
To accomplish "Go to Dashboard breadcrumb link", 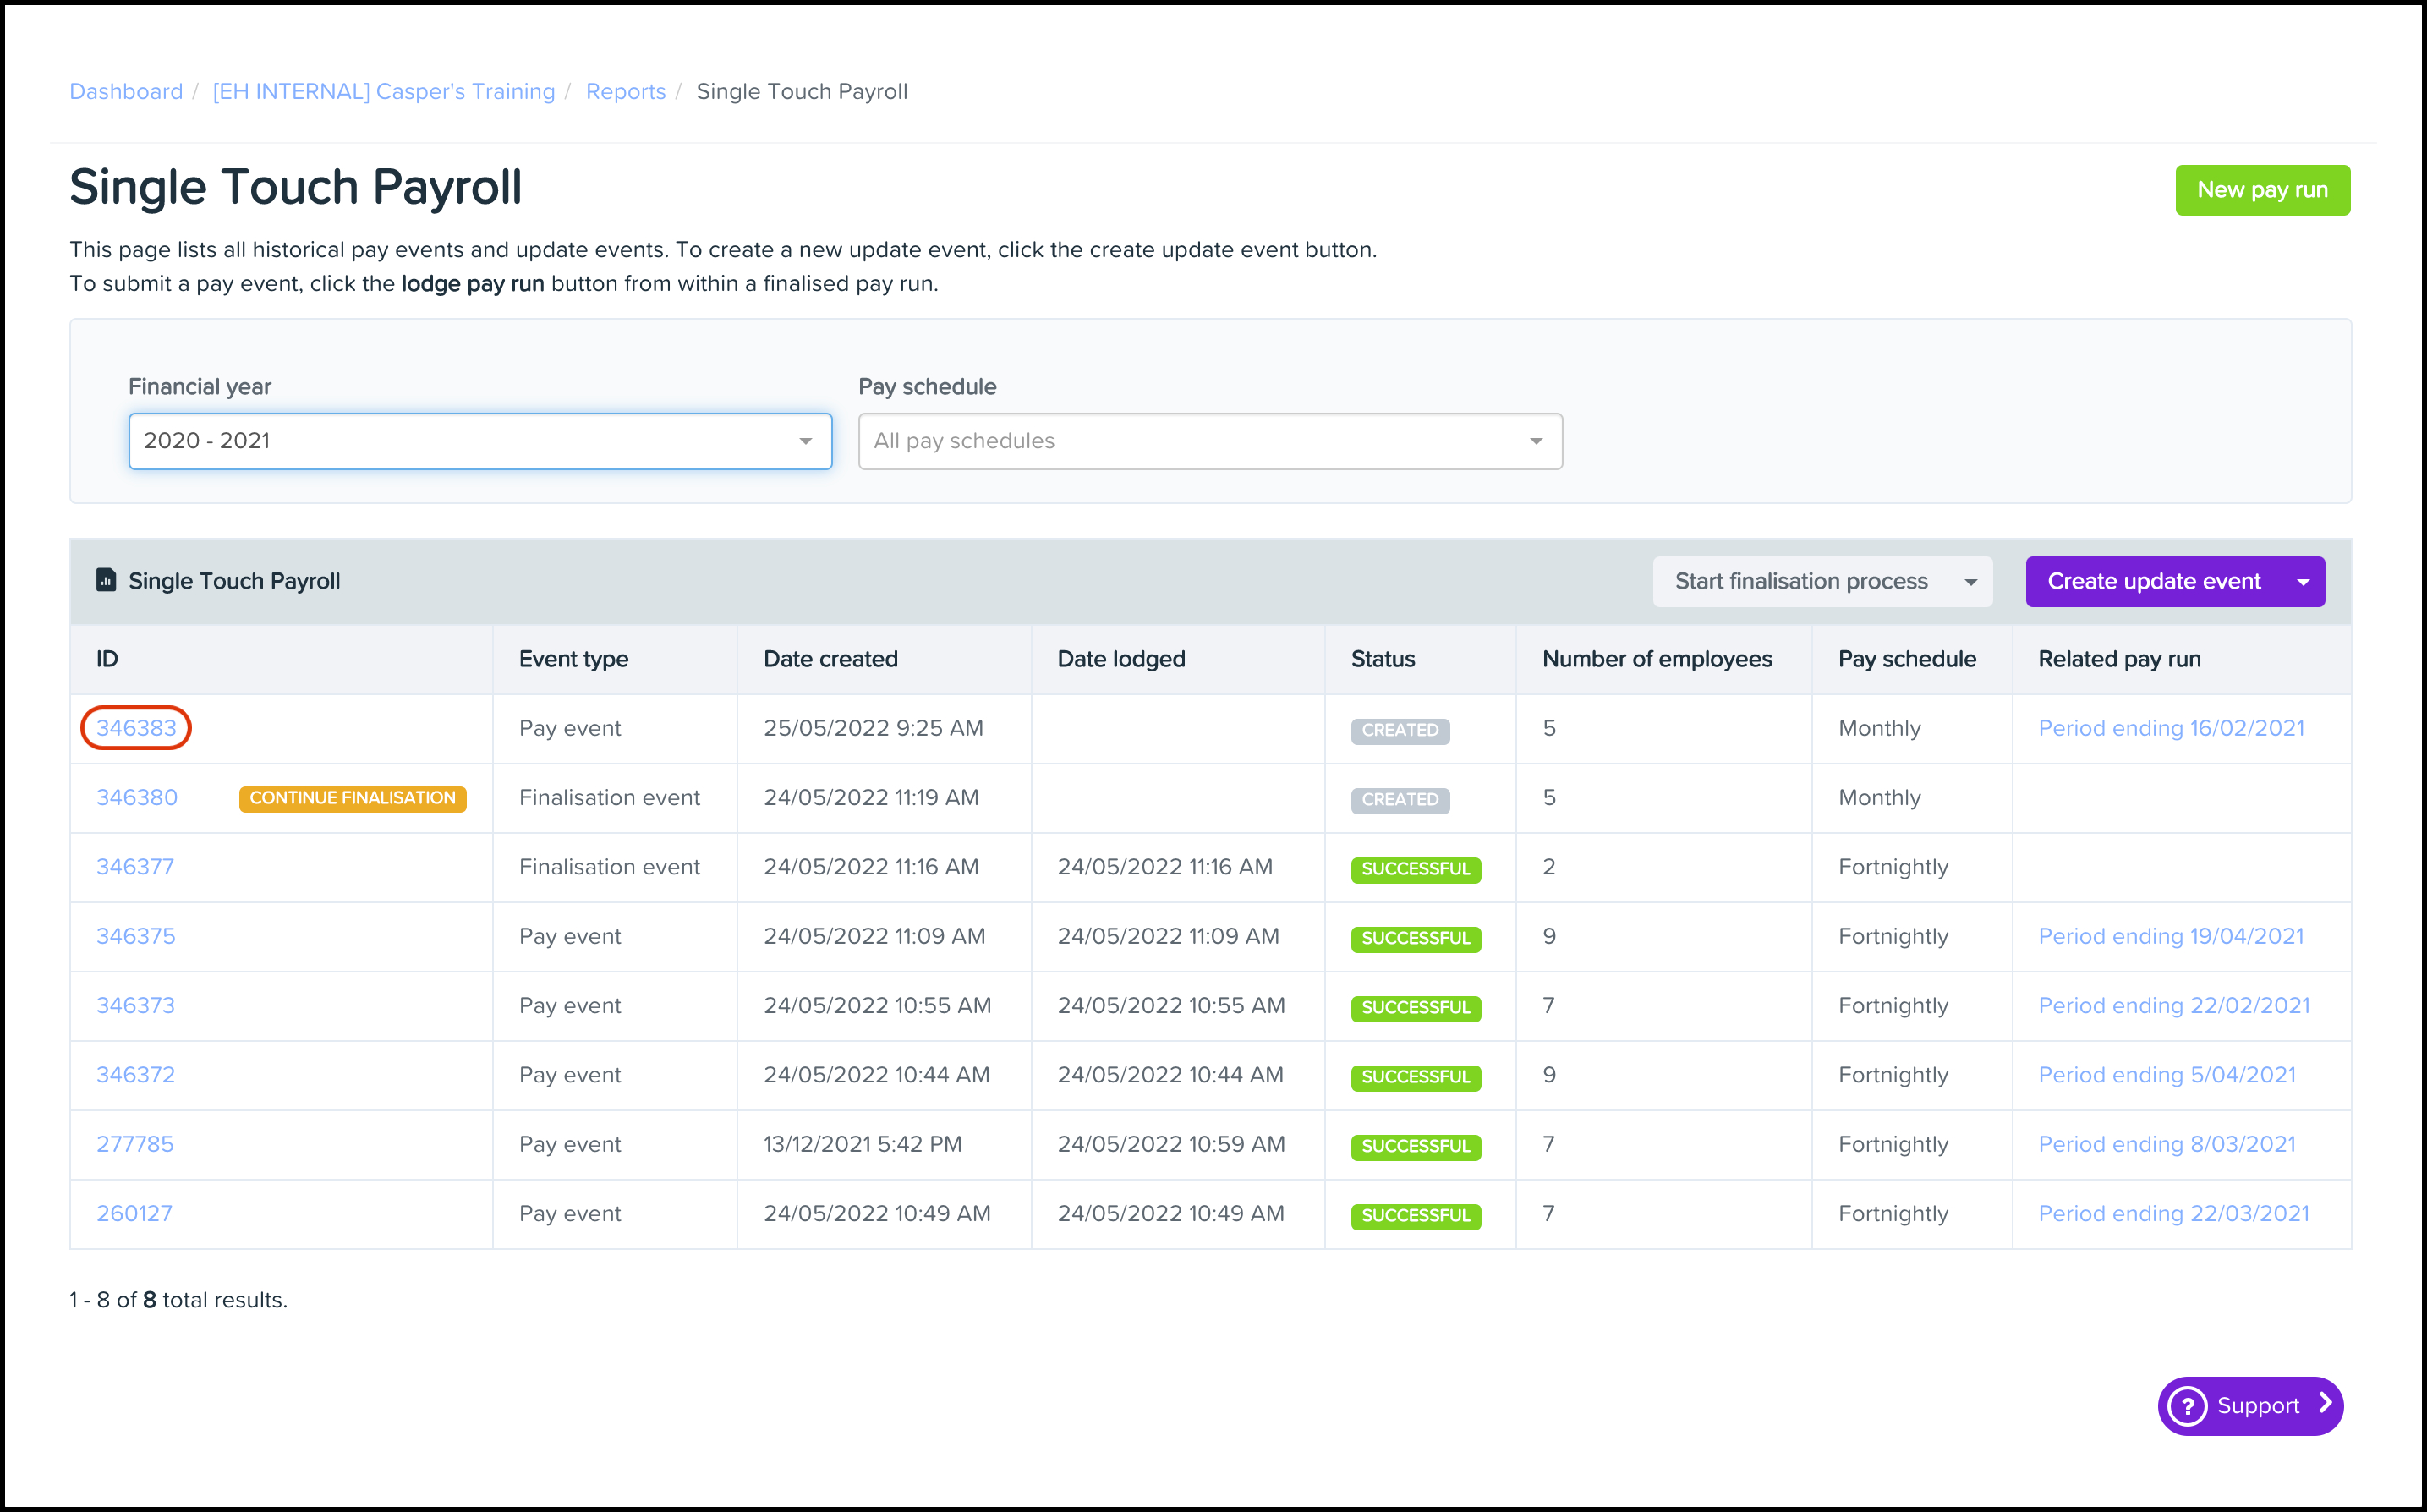I will point(126,91).
